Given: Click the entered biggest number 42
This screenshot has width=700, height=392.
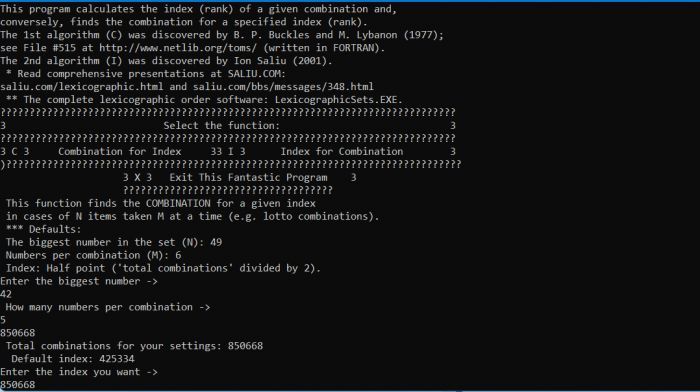Looking at the screenshot, I should 6,294.
